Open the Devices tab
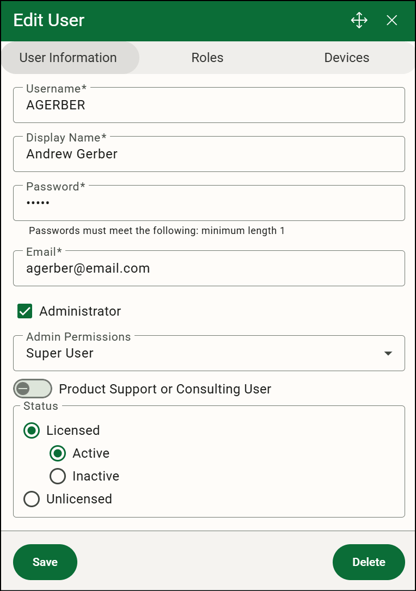 (x=347, y=58)
